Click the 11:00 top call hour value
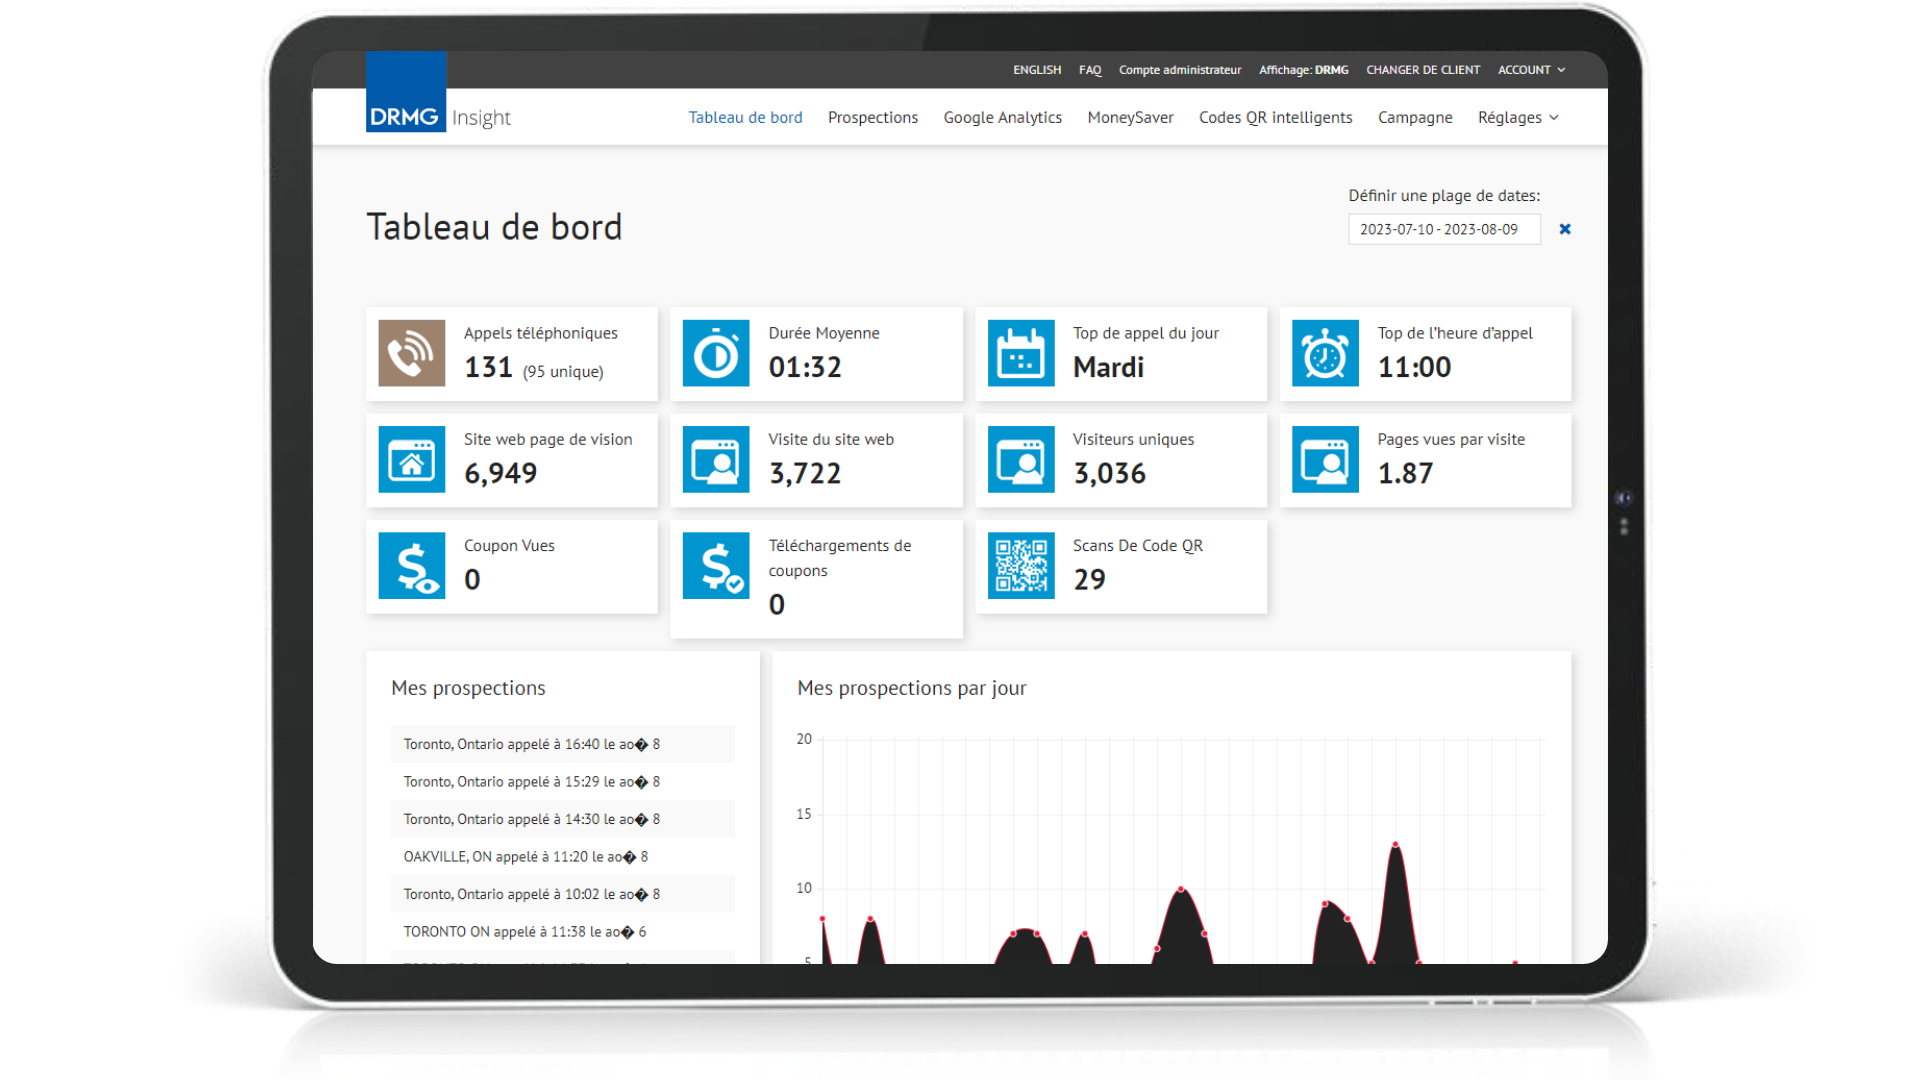 [x=1414, y=367]
